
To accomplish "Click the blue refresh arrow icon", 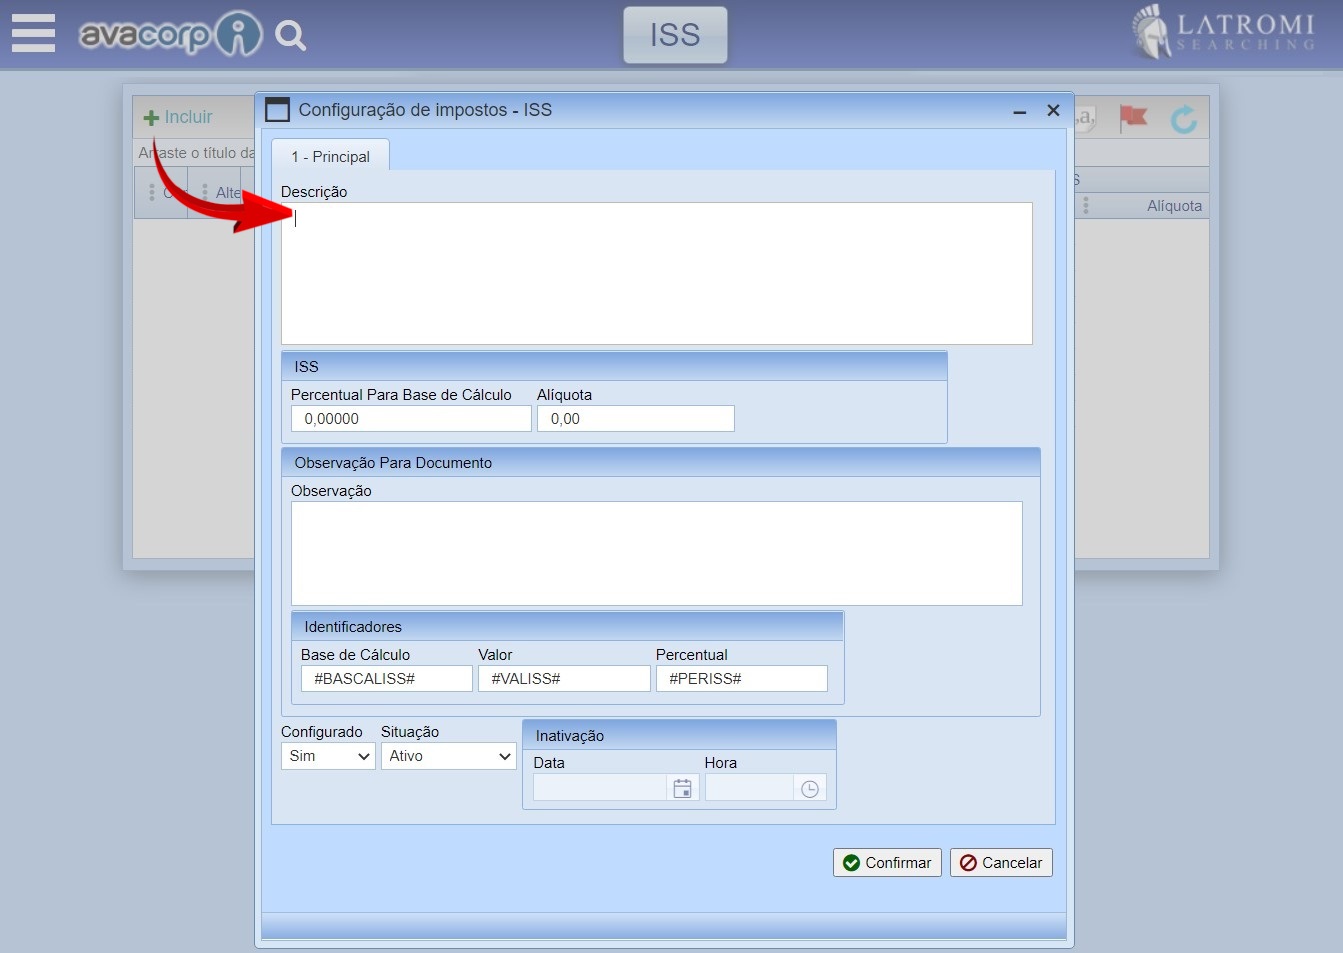I will click(x=1183, y=119).
